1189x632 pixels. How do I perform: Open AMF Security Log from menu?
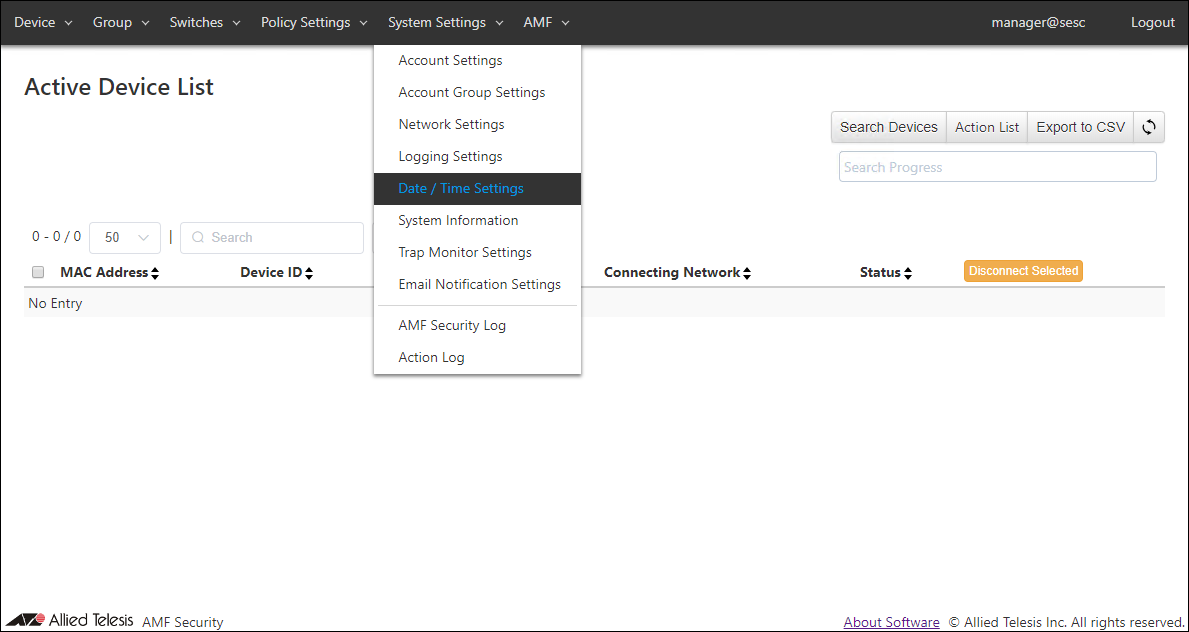tap(452, 325)
